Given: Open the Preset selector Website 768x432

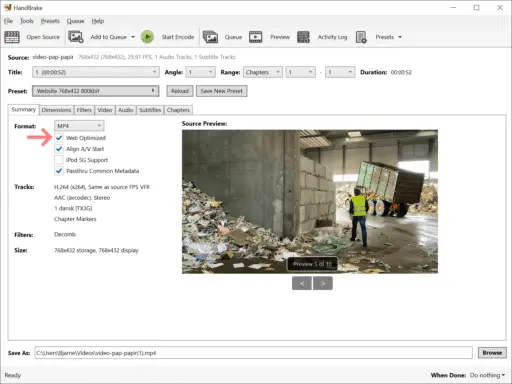Looking at the screenshot, I should point(96,91).
